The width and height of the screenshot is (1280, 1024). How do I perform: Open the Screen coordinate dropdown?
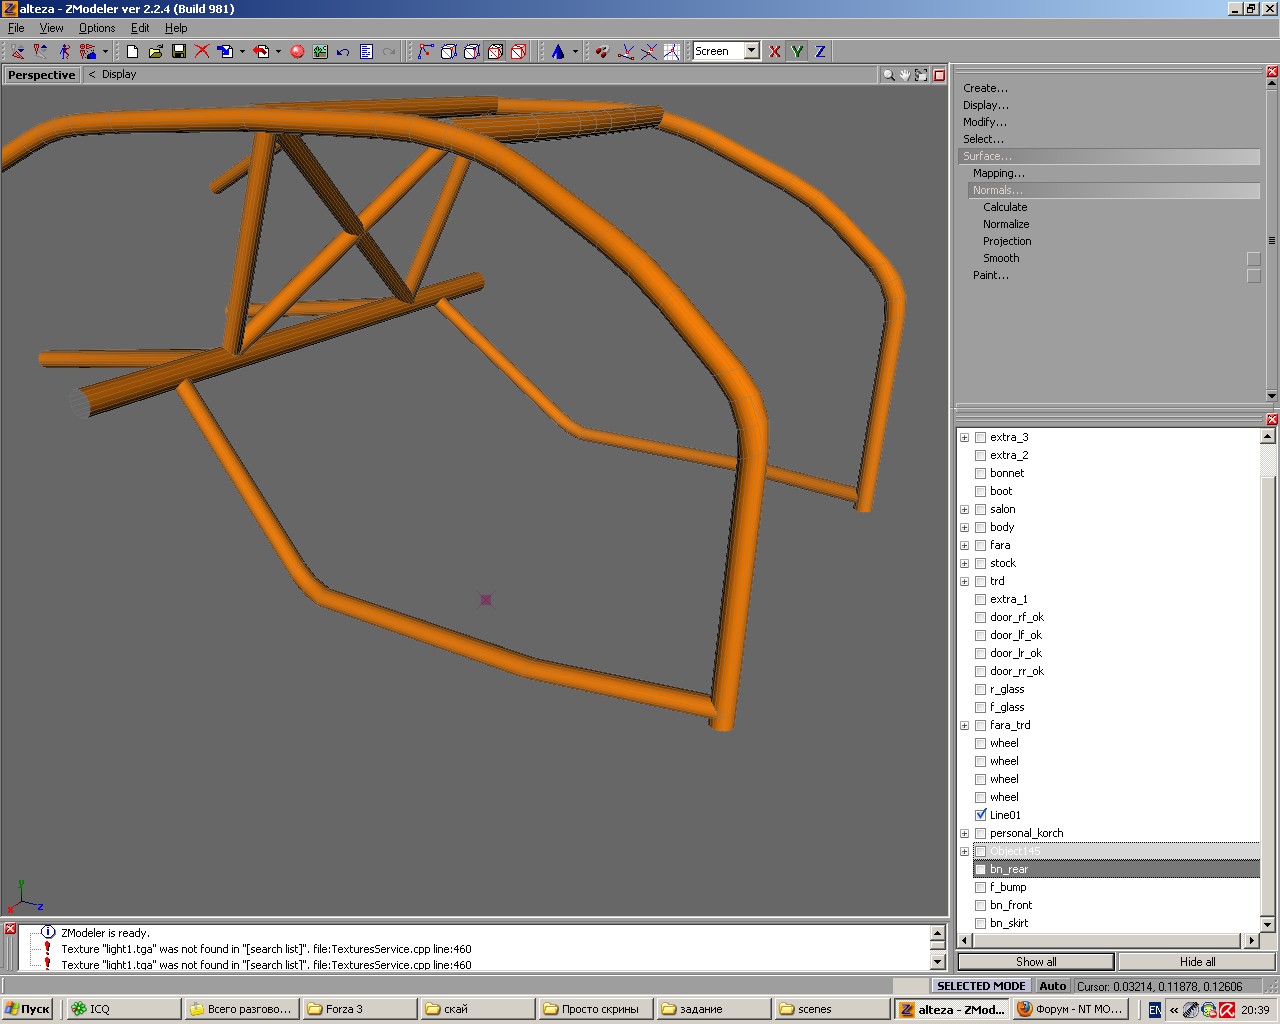(751, 51)
